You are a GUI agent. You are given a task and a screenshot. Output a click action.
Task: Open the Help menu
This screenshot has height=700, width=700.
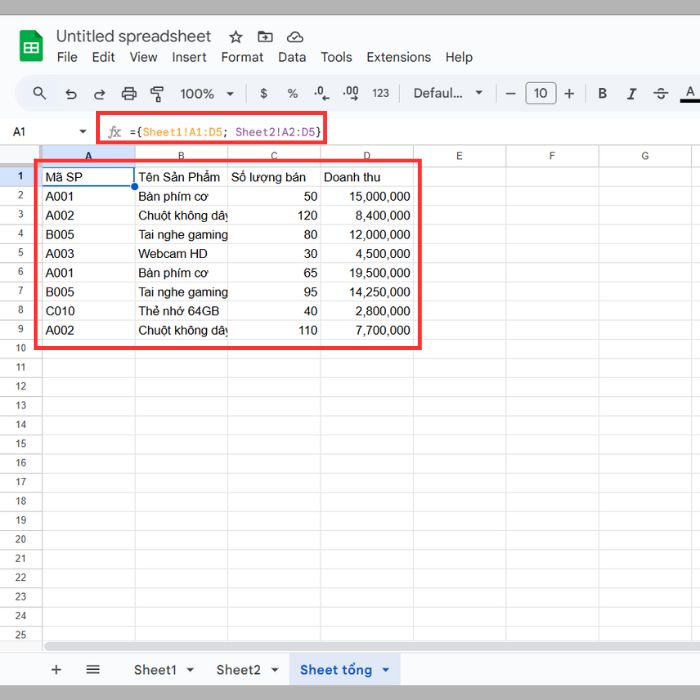click(459, 57)
